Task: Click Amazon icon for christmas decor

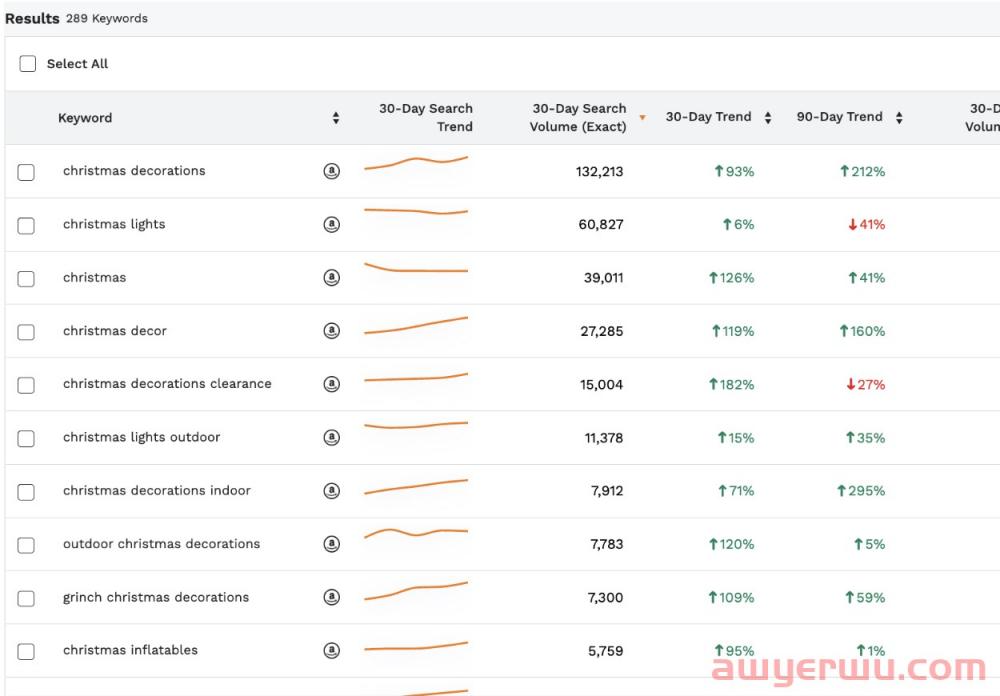Action: point(332,331)
